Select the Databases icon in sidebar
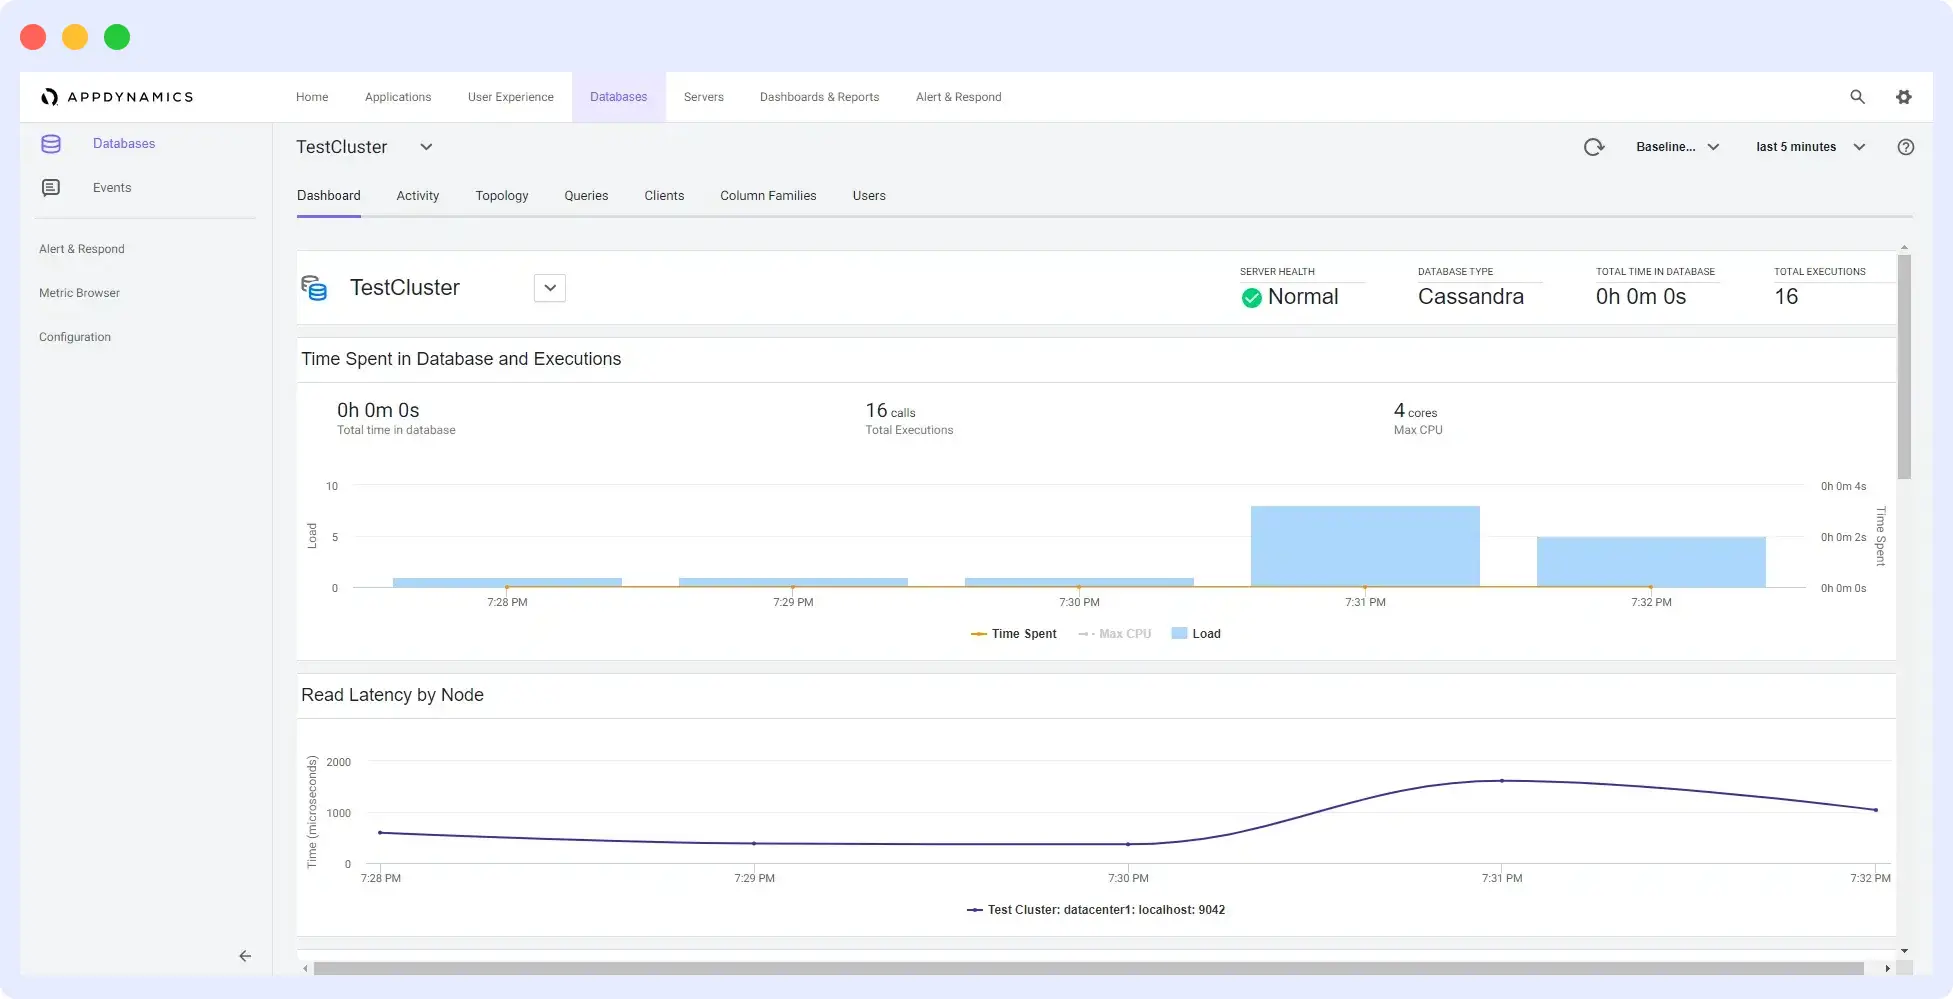The image size is (1953, 999). pos(51,143)
